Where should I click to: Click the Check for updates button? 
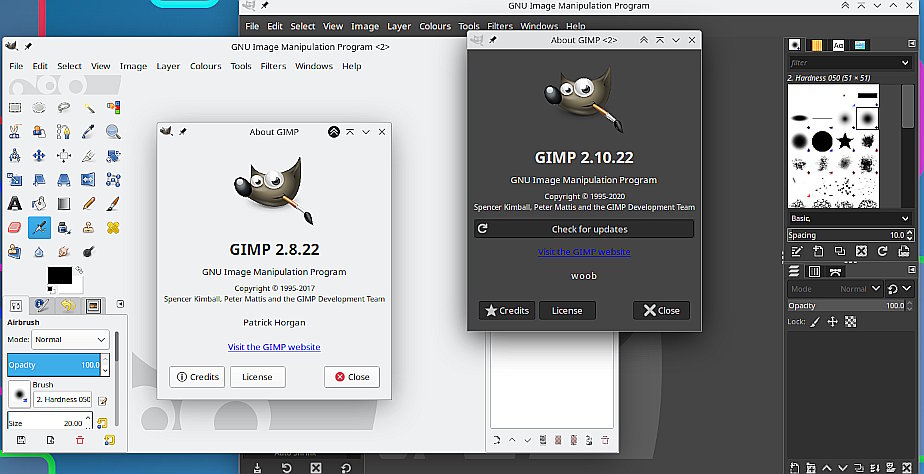tap(584, 229)
